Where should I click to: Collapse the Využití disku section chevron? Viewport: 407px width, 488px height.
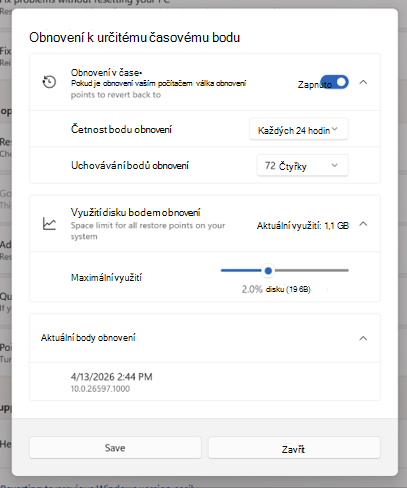point(363,224)
